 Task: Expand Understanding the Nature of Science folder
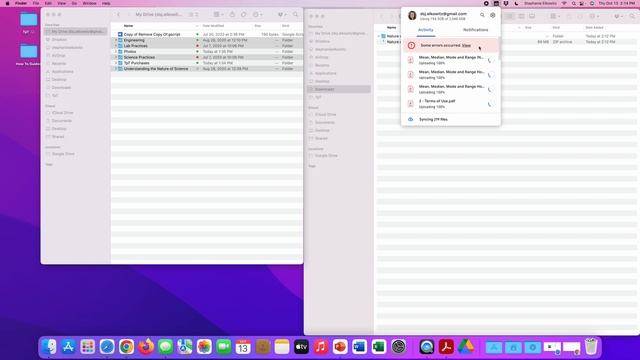116,69
